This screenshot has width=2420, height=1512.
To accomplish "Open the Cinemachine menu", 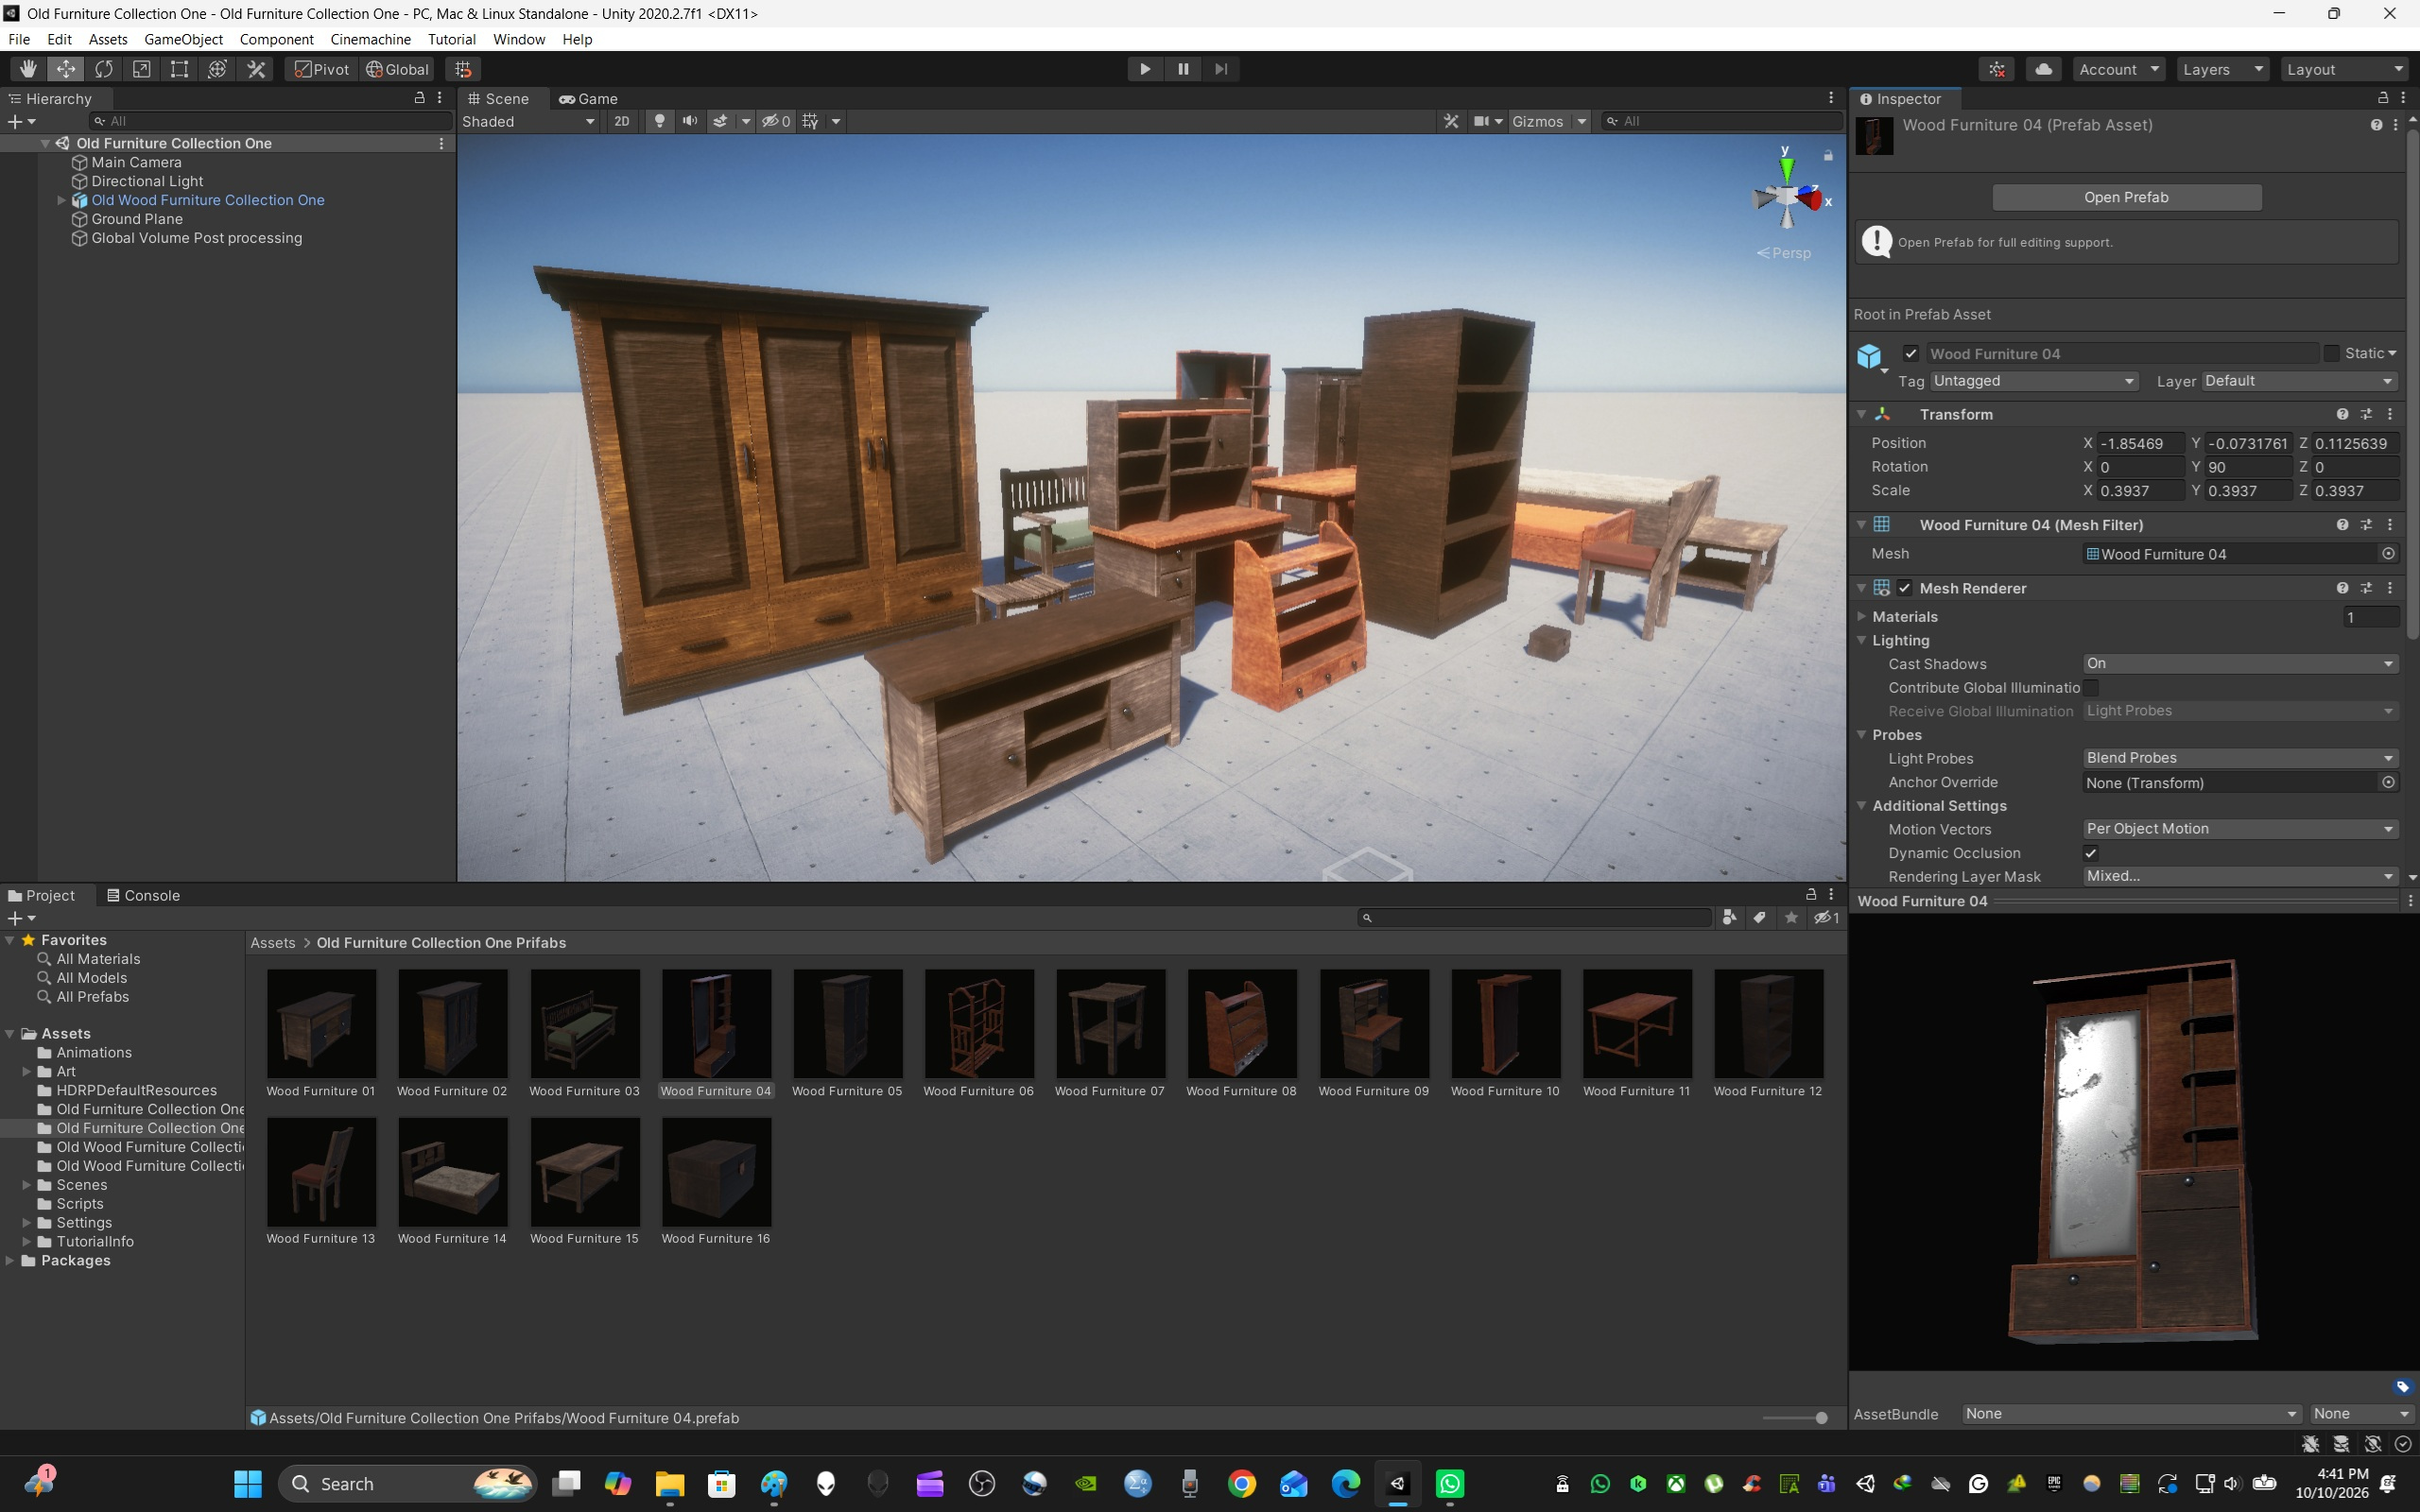I will click(370, 39).
